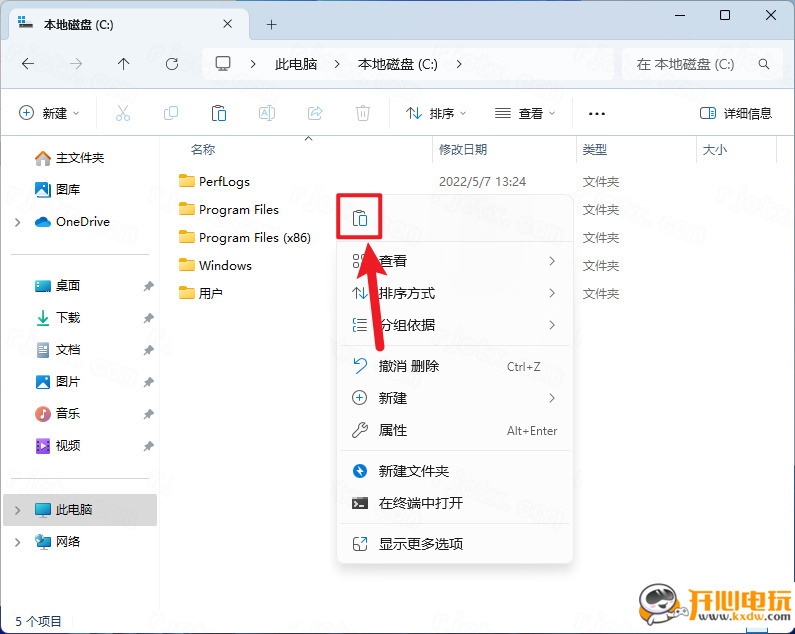
Task: Click chevron after 此电脑 in address bar
Action: coord(337,64)
